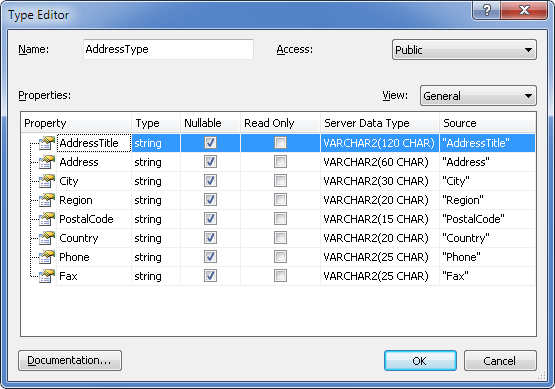Enable Read Only for City
The width and height of the screenshot is (555, 389).
point(280,181)
